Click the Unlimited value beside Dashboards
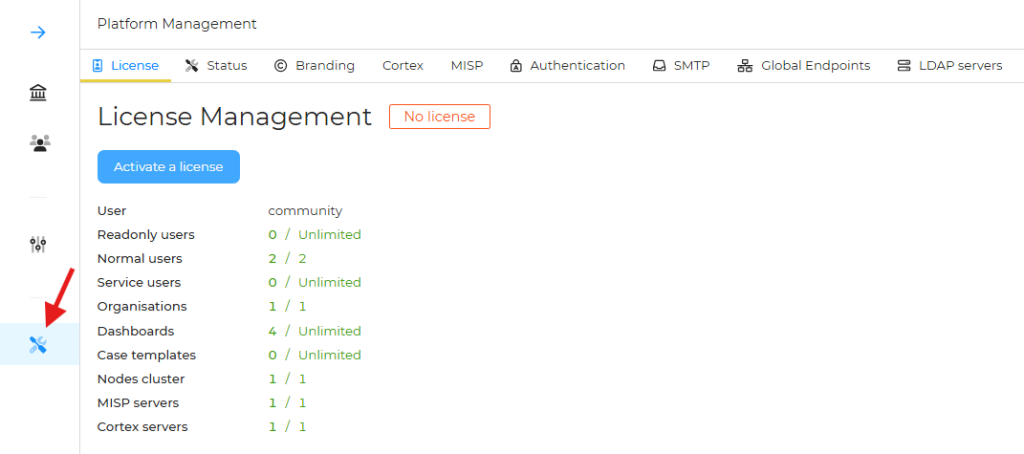Image resolution: width=1024 pixels, height=454 pixels. (x=329, y=331)
